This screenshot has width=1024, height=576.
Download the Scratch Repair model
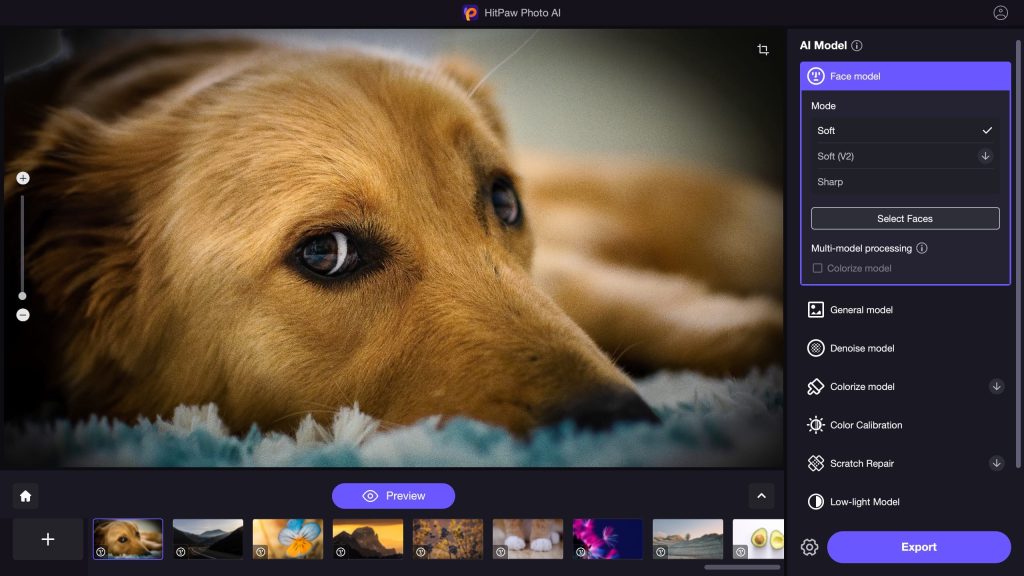[997, 463]
